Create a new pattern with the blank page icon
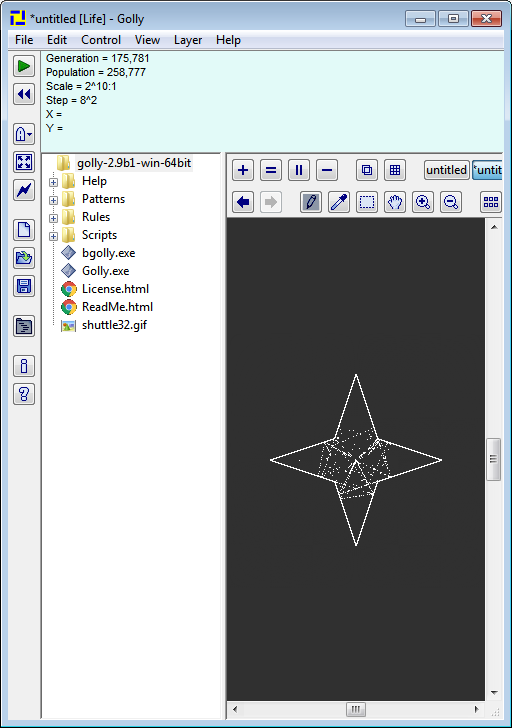512x728 pixels. pos(24,230)
